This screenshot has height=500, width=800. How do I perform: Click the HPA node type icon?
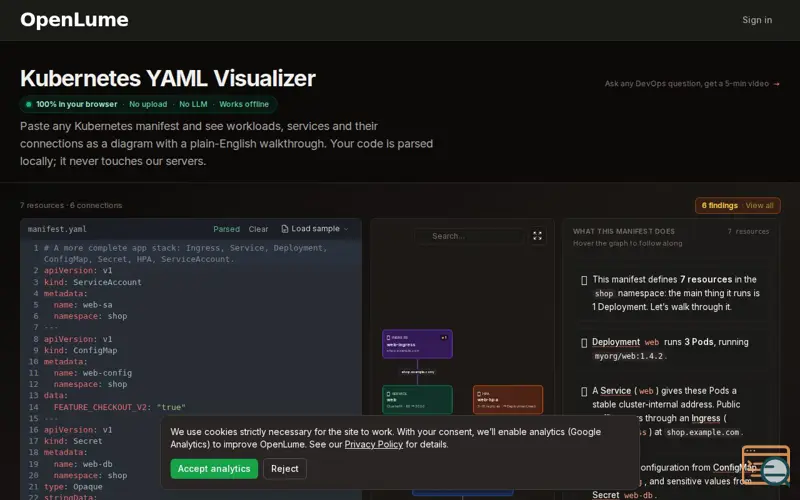pos(479,394)
